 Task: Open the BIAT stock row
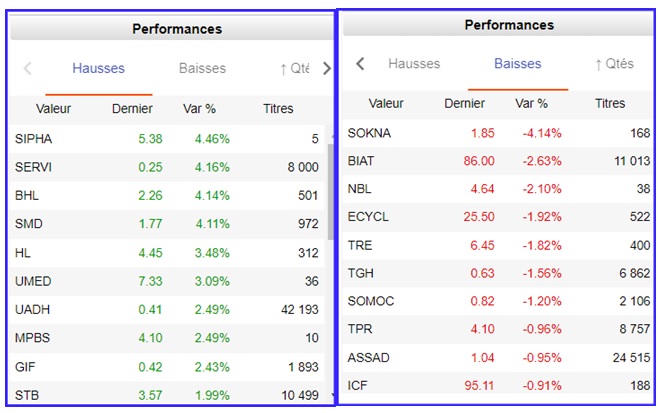coord(362,161)
